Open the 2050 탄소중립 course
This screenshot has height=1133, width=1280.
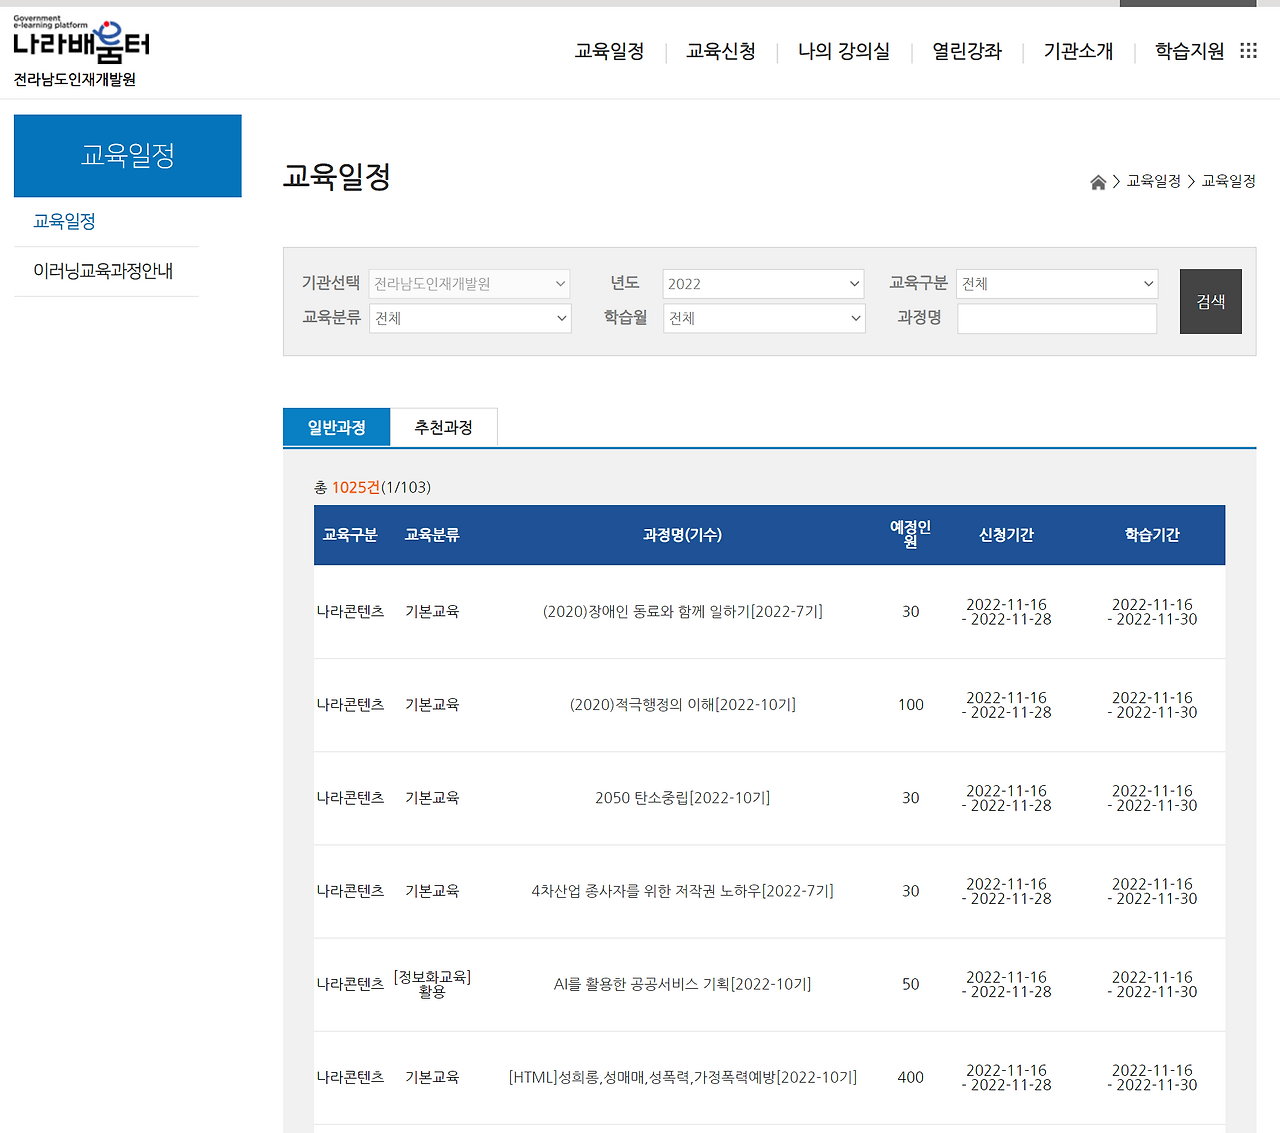point(681,798)
